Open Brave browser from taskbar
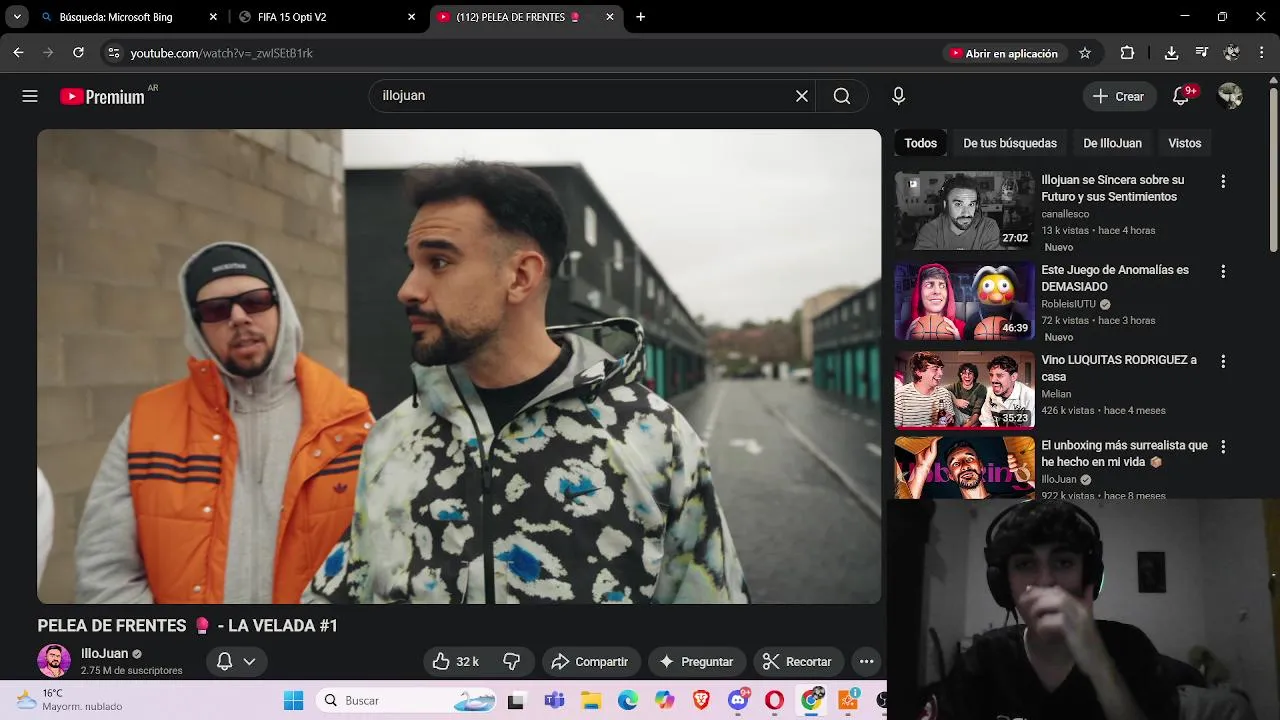This screenshot has width=1280, height=720. click(701, 701)
